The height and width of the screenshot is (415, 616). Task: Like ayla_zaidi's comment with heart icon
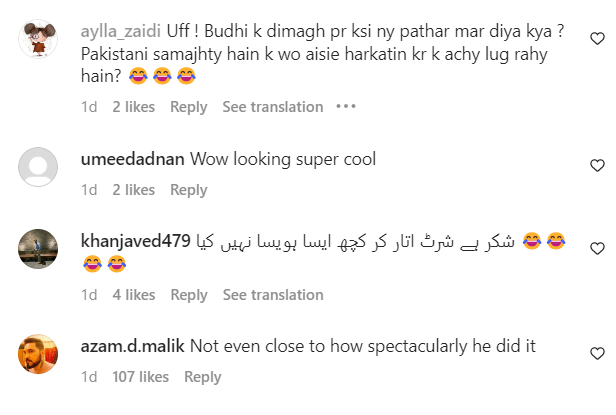click(x=598, y=39)
